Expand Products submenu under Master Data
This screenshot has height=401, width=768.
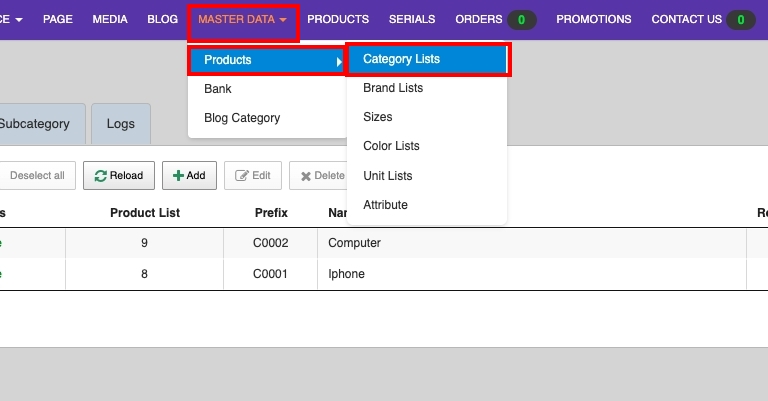pyautogui.click(x=266, y=60)
